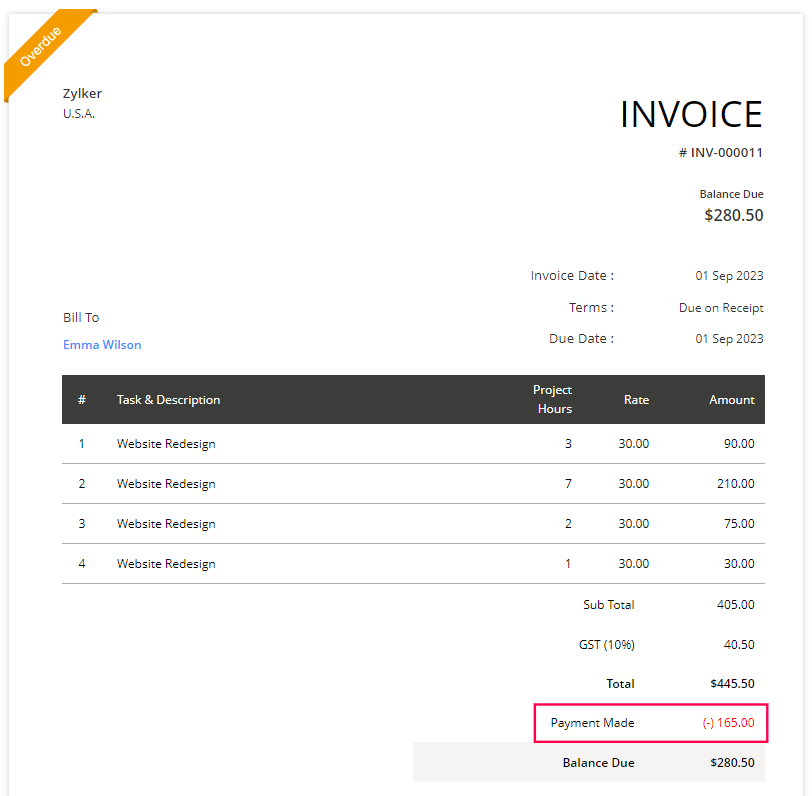
Task: Select the Rate column header
Action: click(x=636, y=399)
